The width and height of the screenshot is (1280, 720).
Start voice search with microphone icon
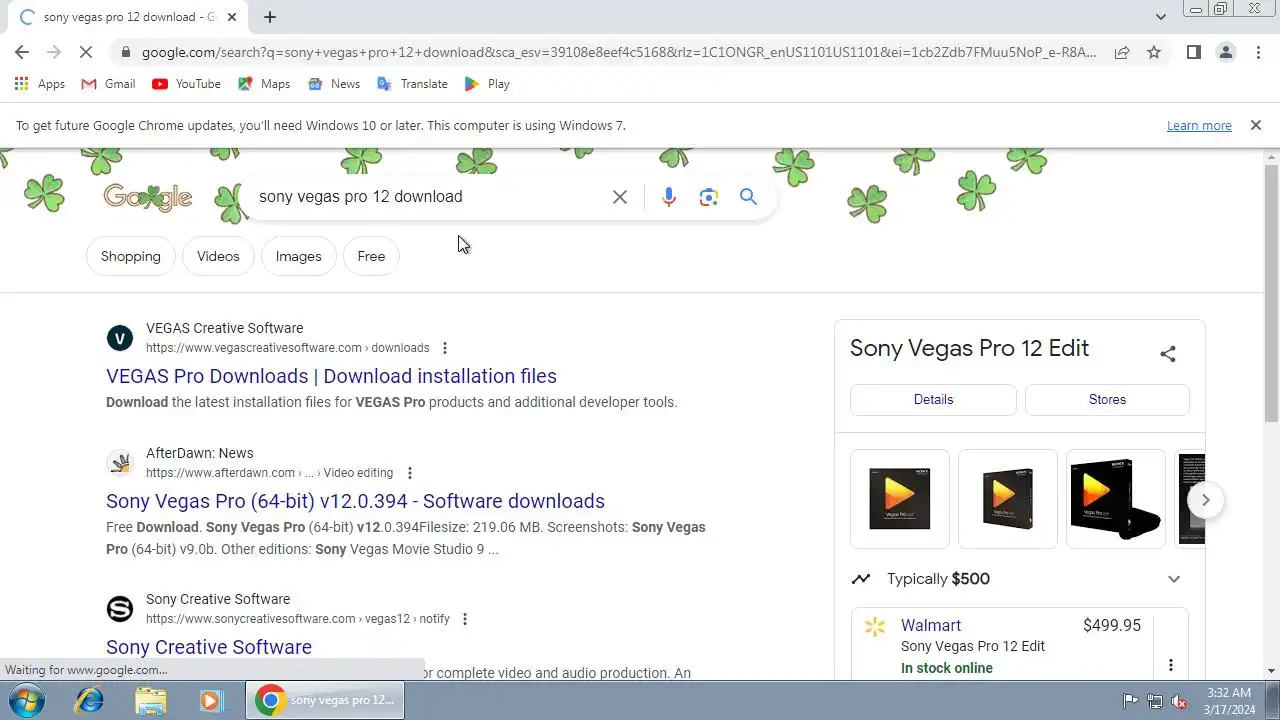pyautogui.click(x=669, y=197)
